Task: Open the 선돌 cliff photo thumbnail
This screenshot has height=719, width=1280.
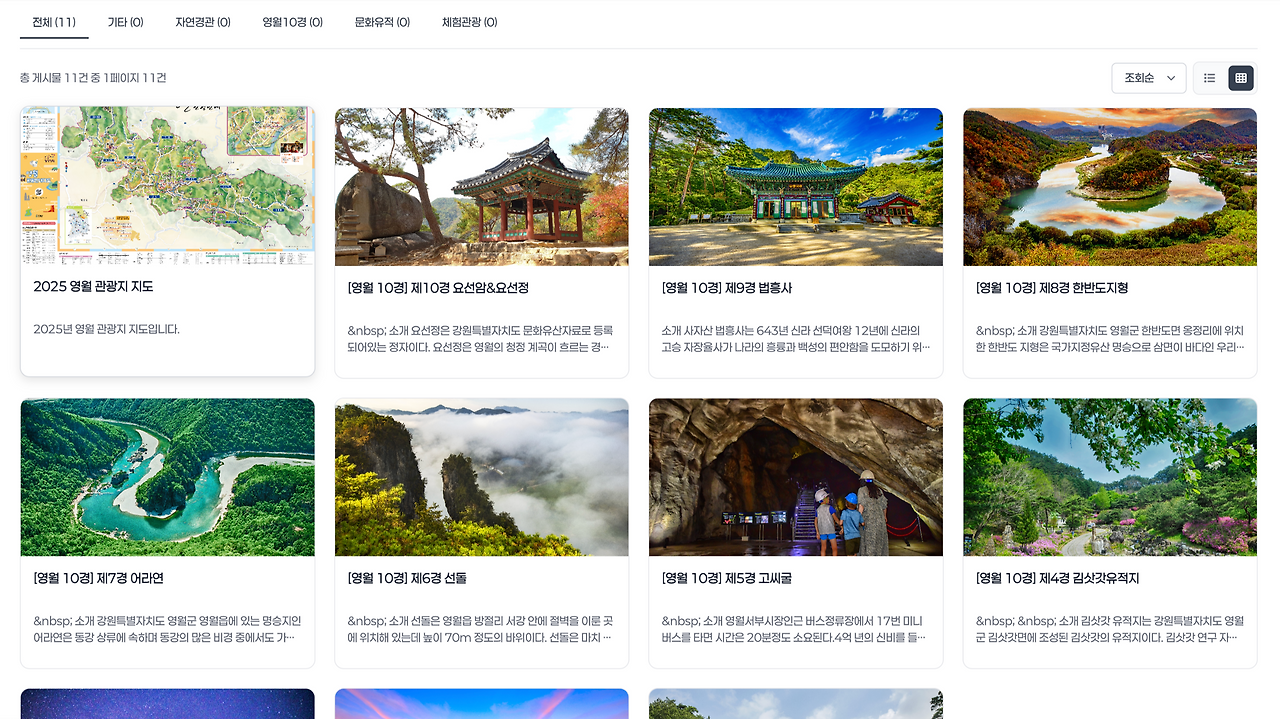Action: tap(482, 477)
